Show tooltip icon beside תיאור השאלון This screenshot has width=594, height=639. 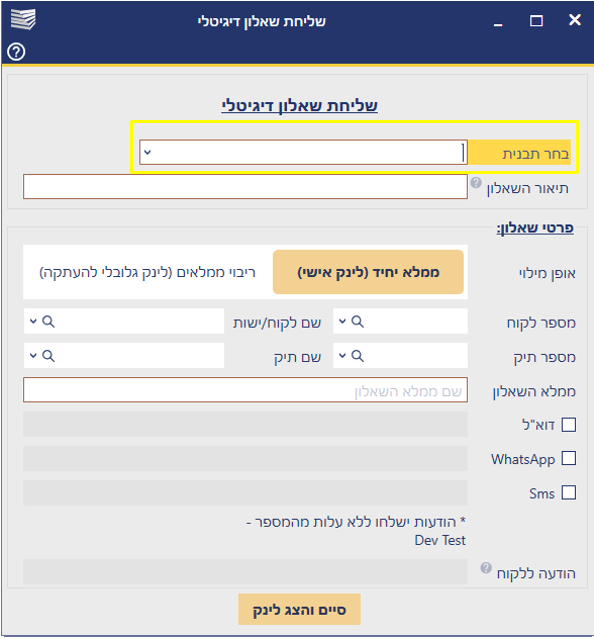pyautogui.click(x=476, y=183)
